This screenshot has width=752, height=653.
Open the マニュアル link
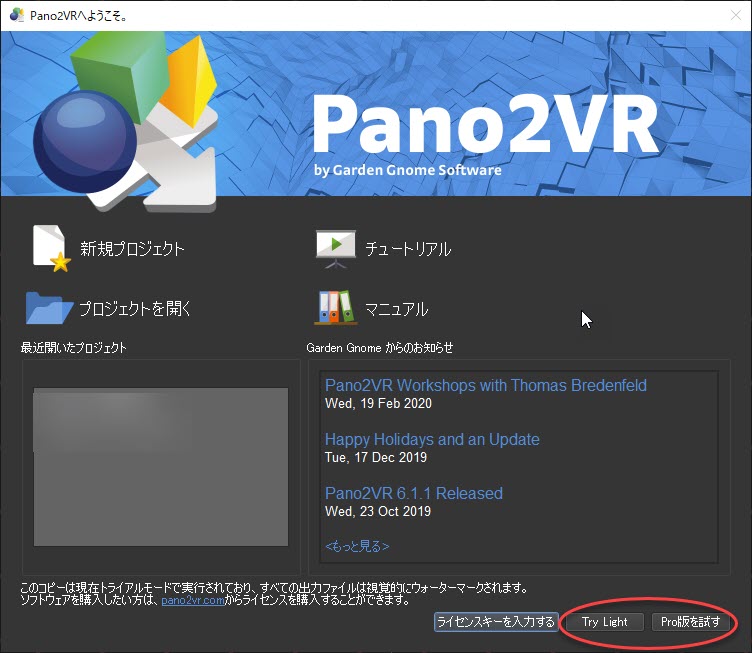397,309
